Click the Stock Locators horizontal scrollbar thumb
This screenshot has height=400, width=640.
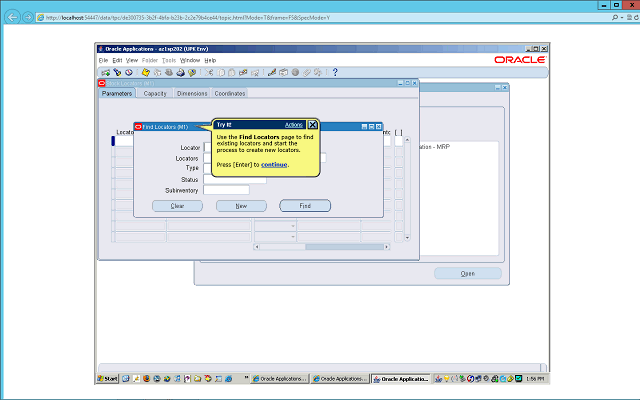[344, 247]
